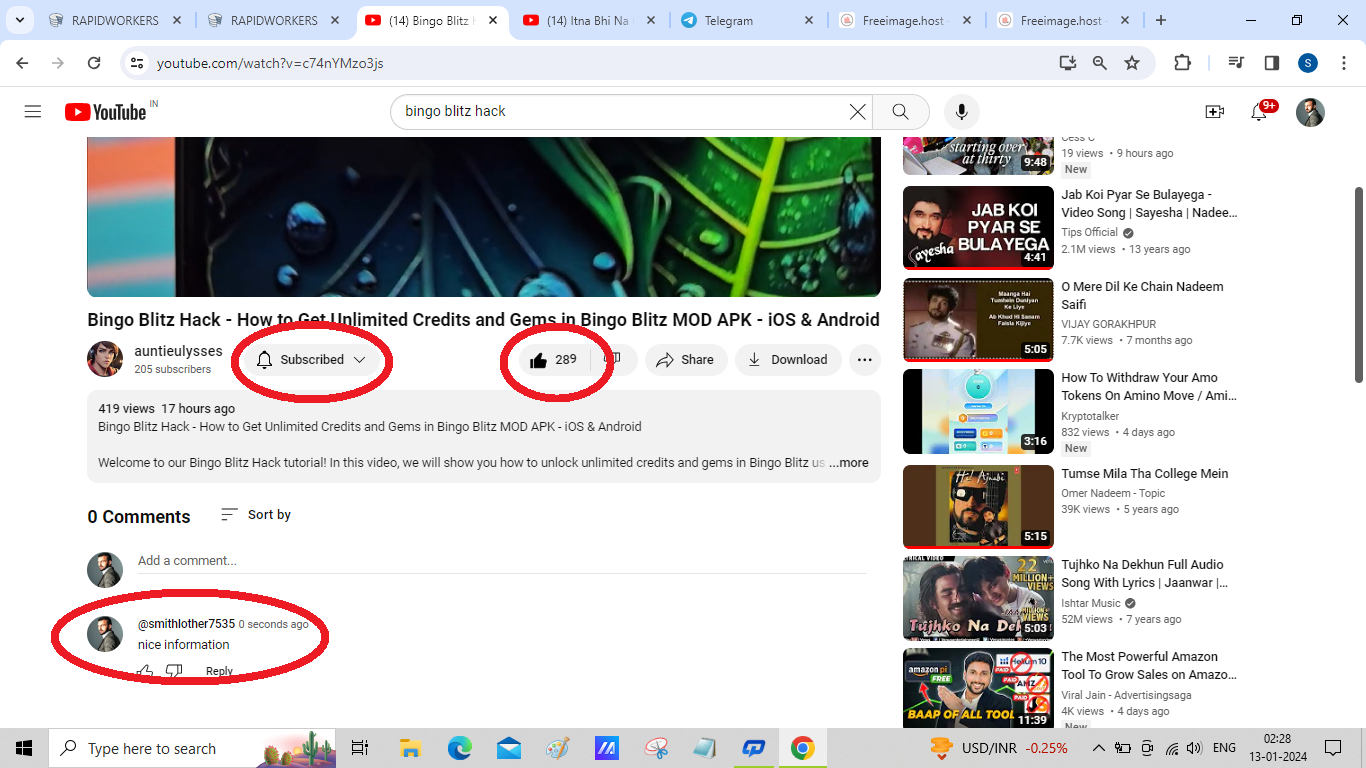Click the Share button
The height and width of the screenshot is (768, 1366).
tap(686, 360)
